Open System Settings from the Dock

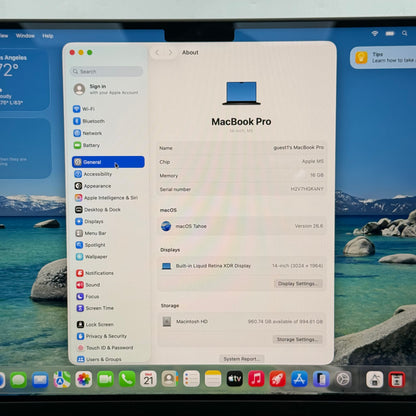(x=343, y=379)
